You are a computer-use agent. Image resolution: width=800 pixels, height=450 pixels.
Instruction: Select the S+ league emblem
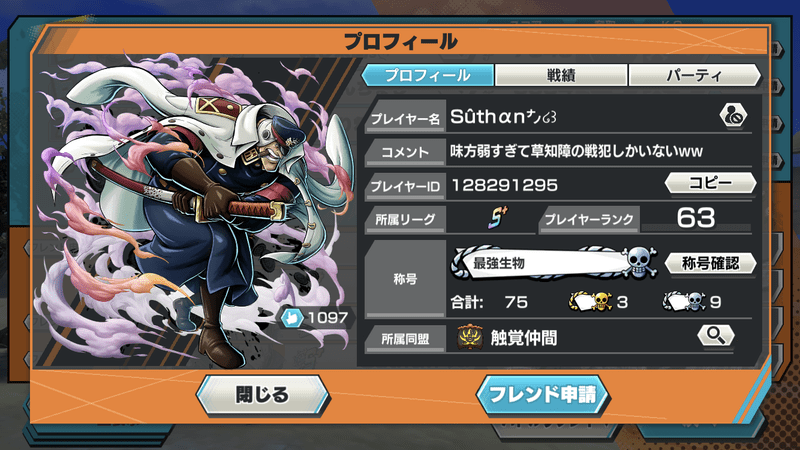[497, 217]
